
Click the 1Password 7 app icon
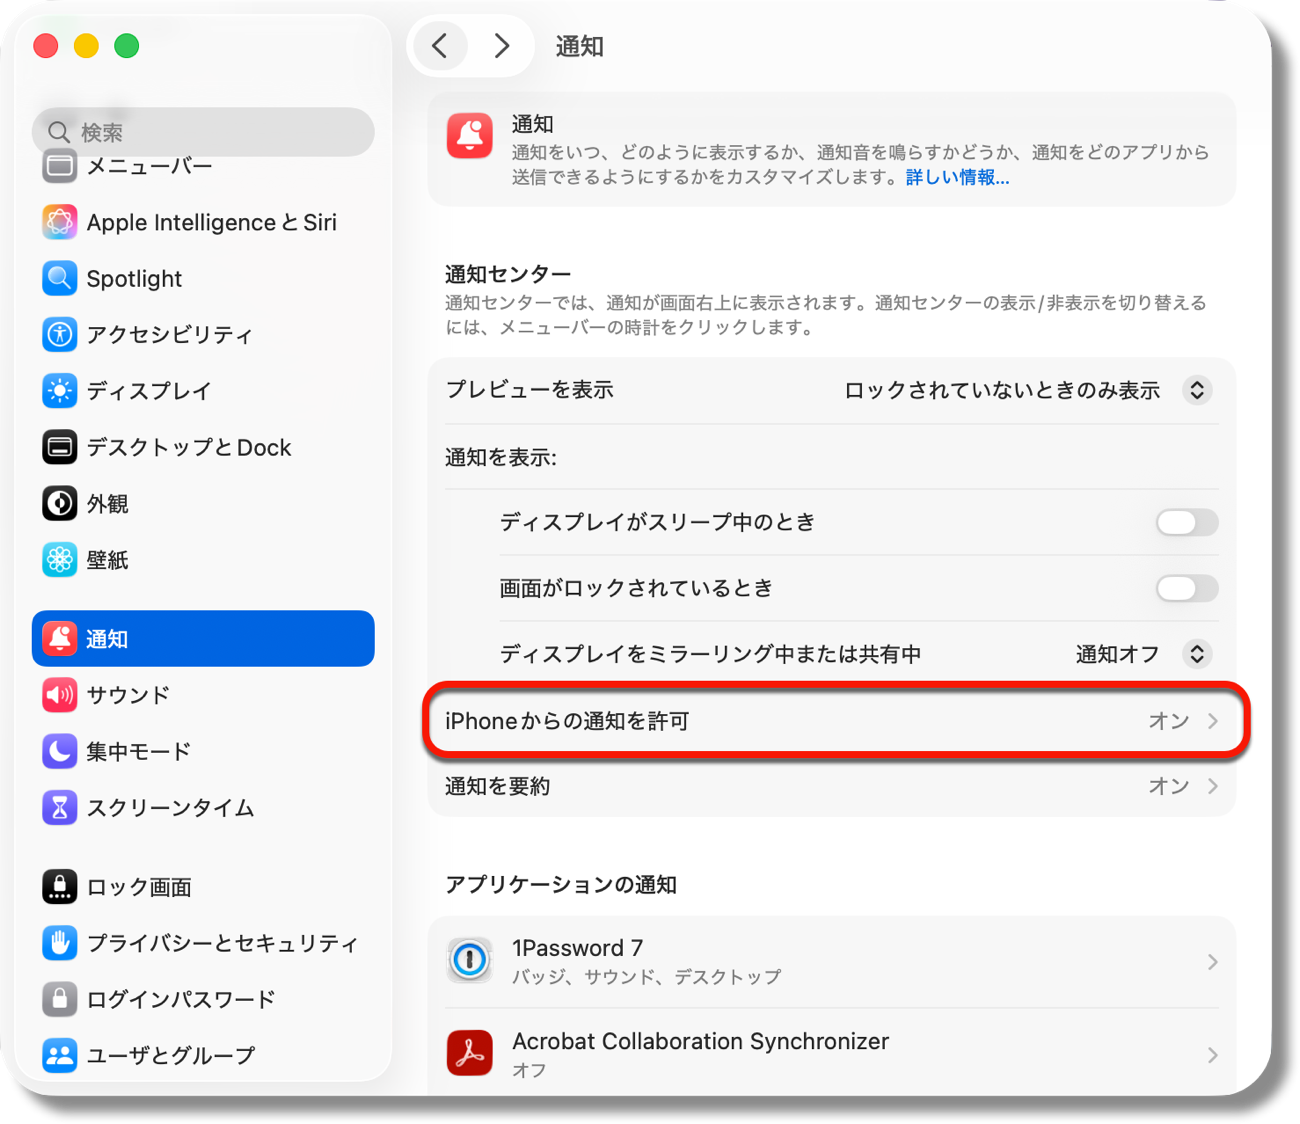469,961
